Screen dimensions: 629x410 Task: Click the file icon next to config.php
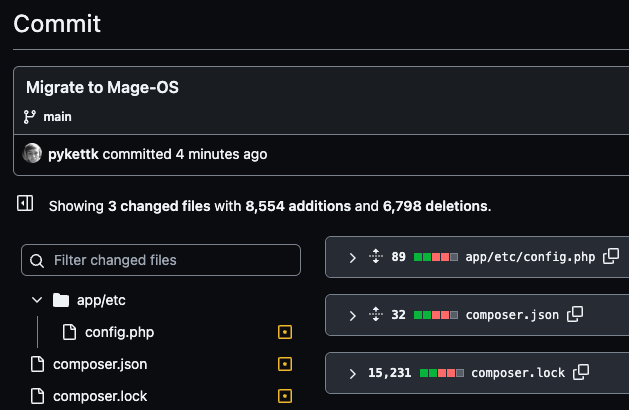(69, 332)
